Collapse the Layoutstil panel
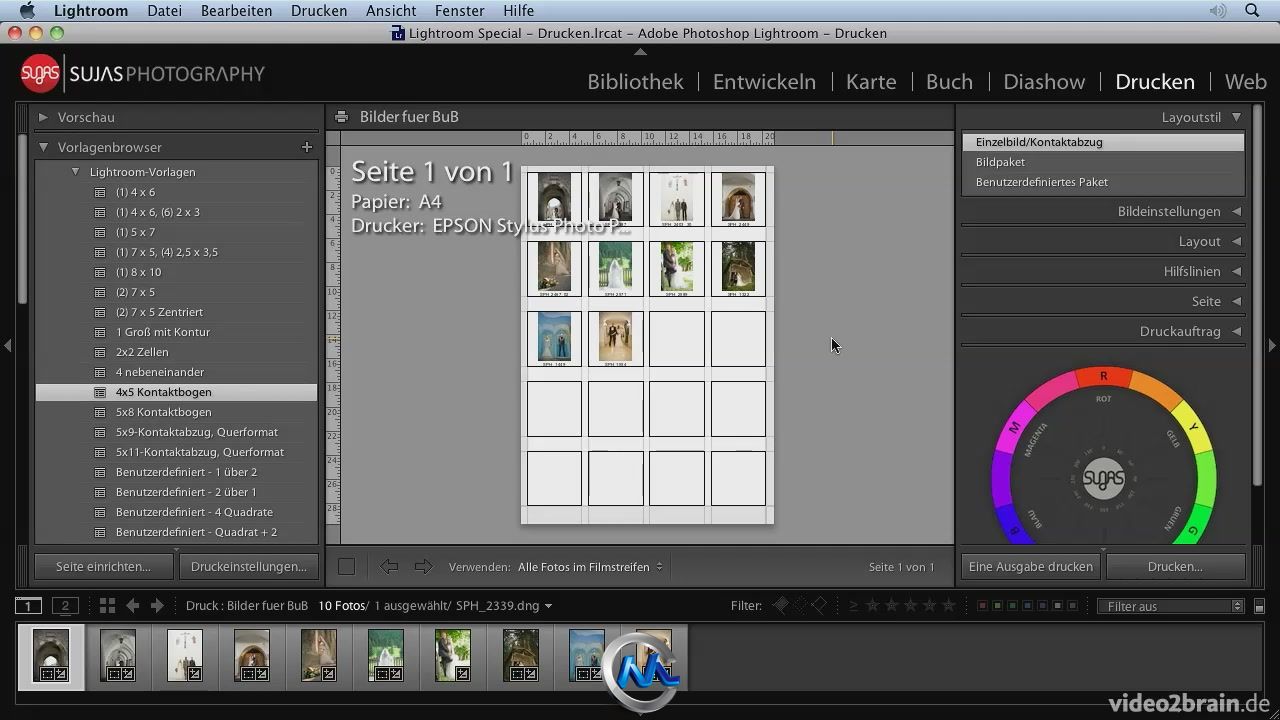 (1237, 117)
